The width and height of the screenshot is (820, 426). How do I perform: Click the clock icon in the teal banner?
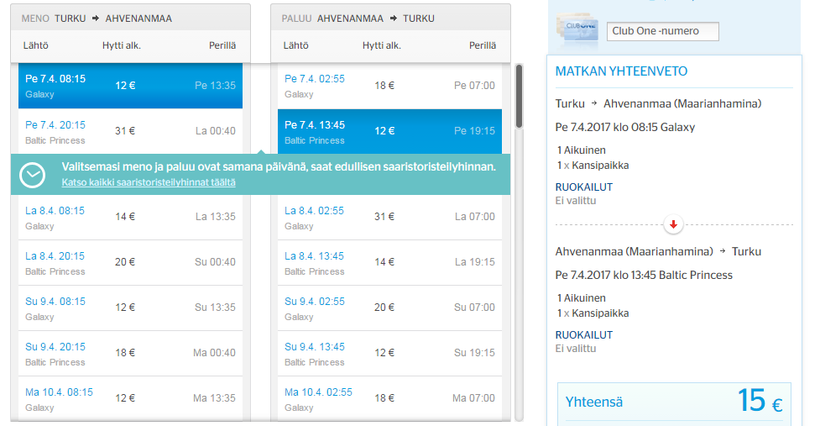tap(33, 174)
